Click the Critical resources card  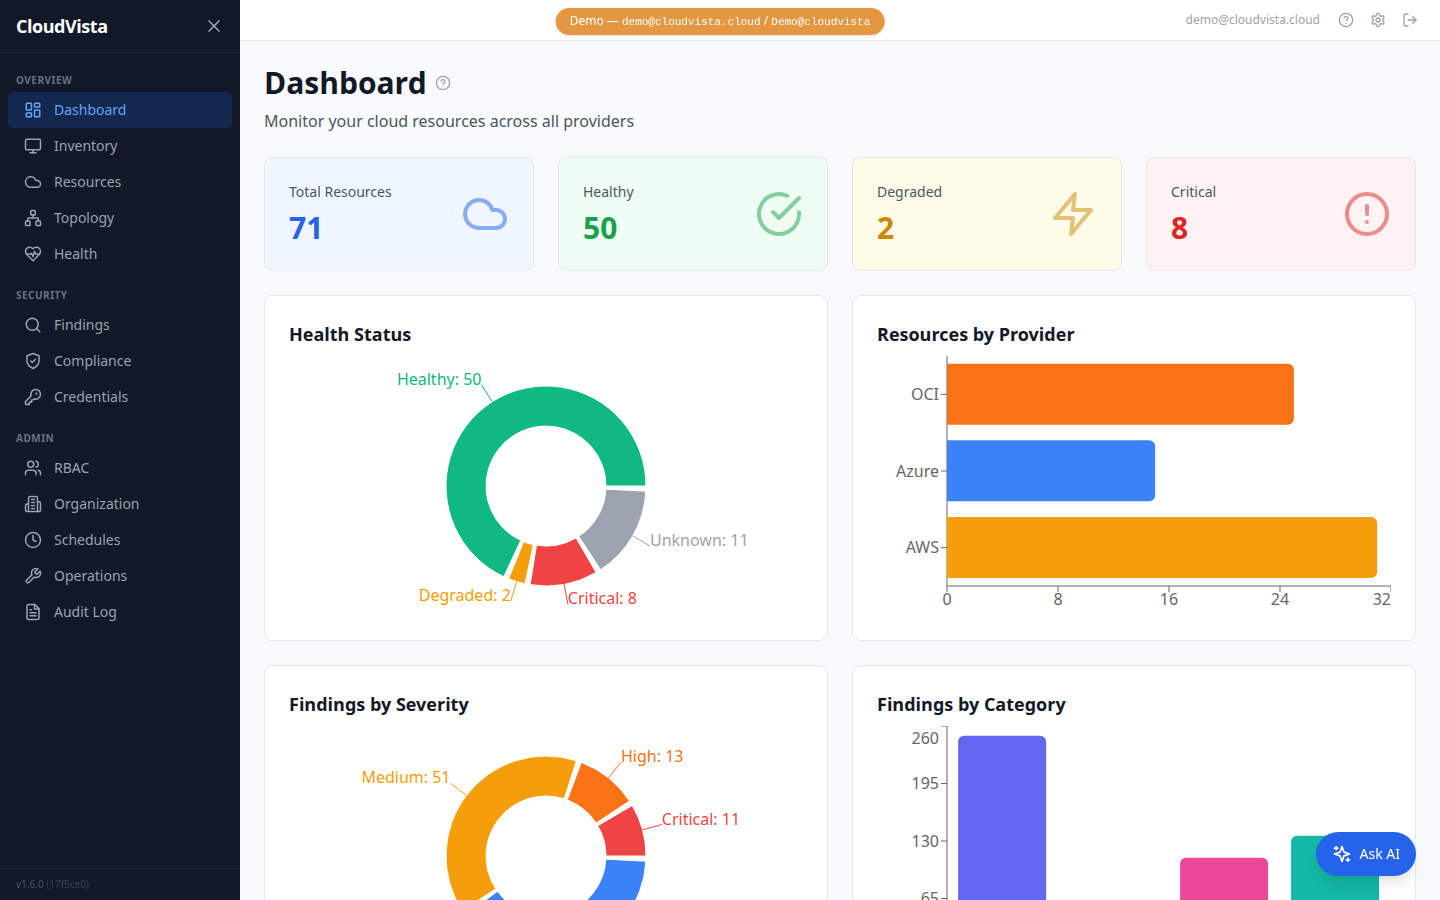[x=1280, y=213]
